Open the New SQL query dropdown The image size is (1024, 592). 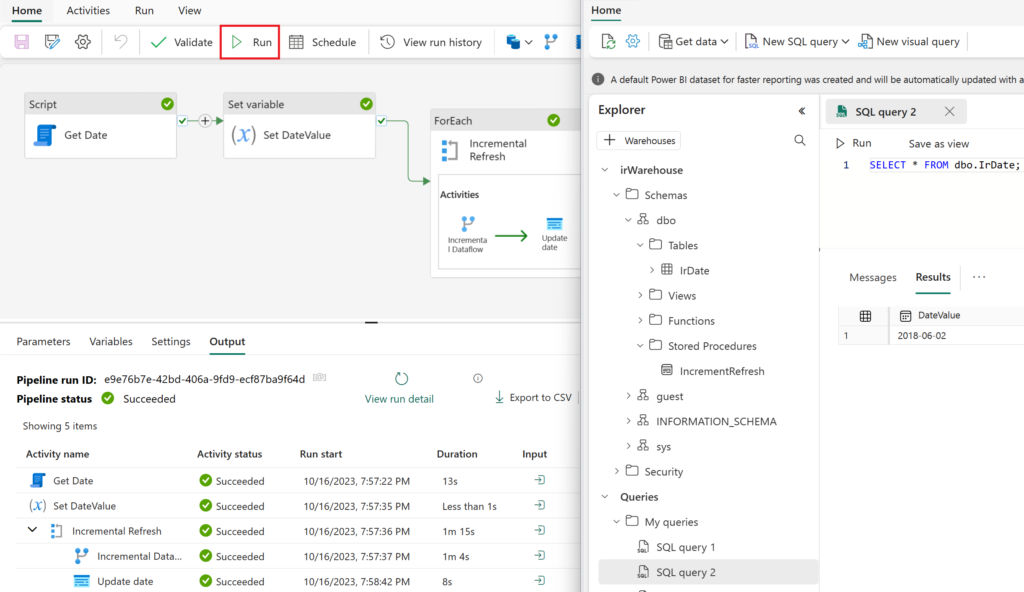click(845, 42)
